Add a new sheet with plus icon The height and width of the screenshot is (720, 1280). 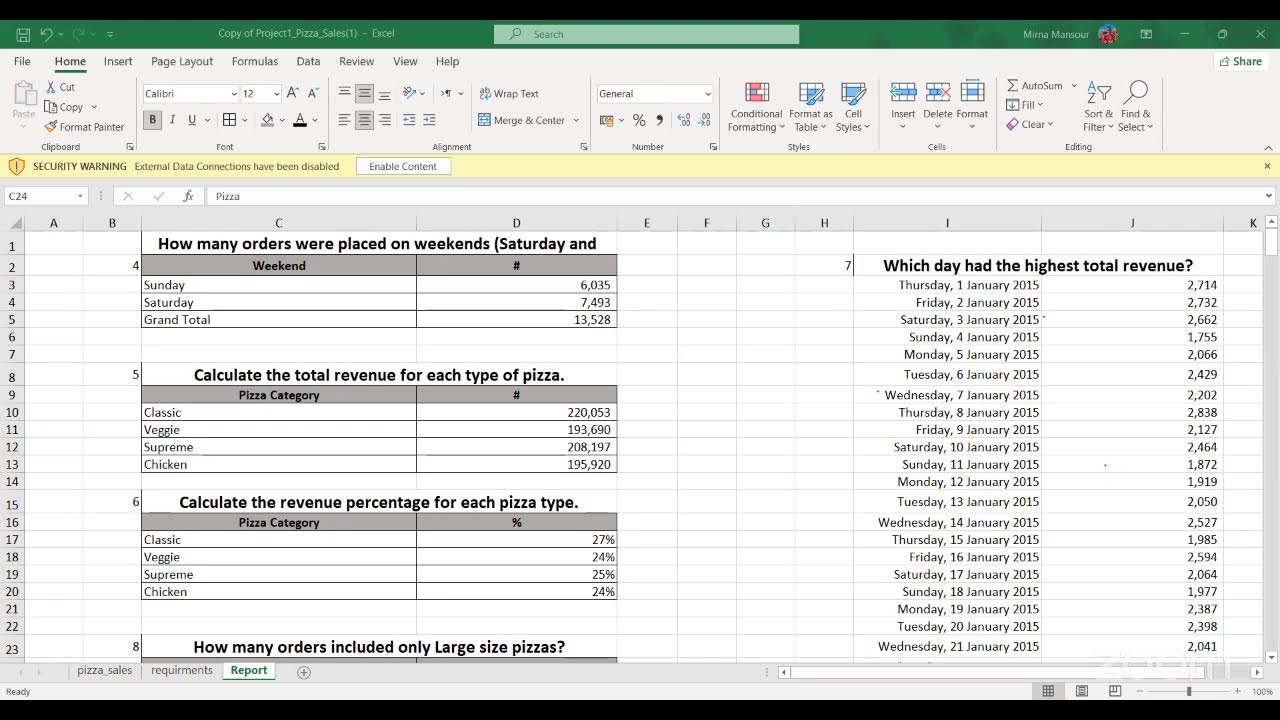[304, 672]
